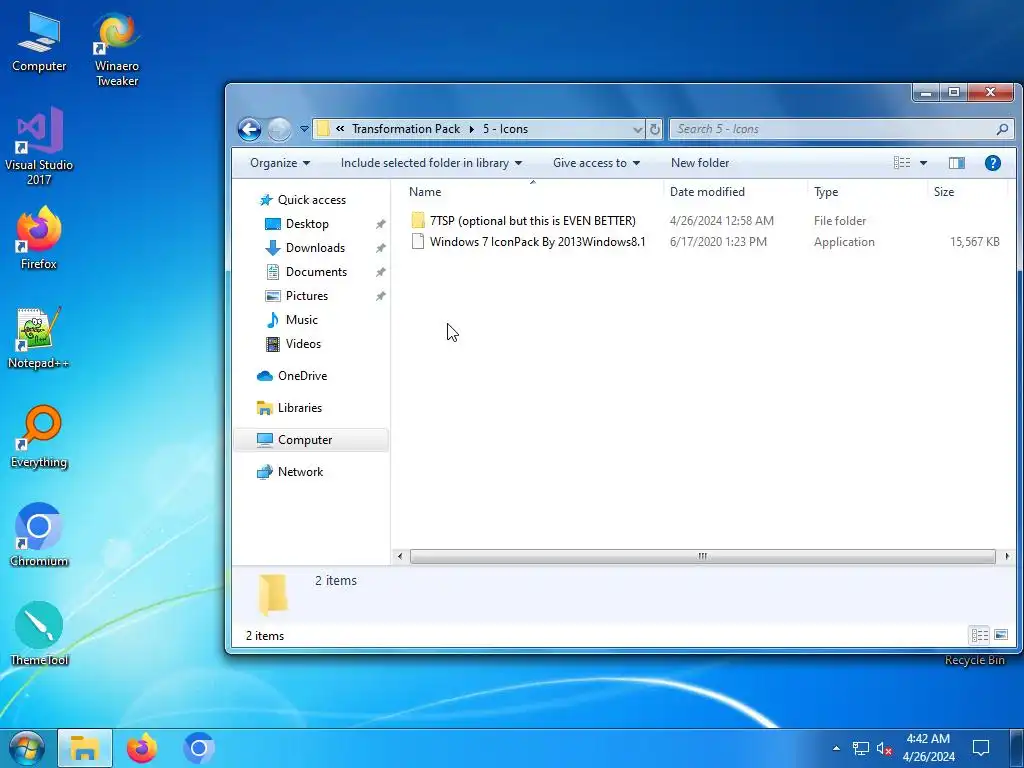Switch to details view via status bar
Viewport: 1024px width, 768px height.
(979, 635)
